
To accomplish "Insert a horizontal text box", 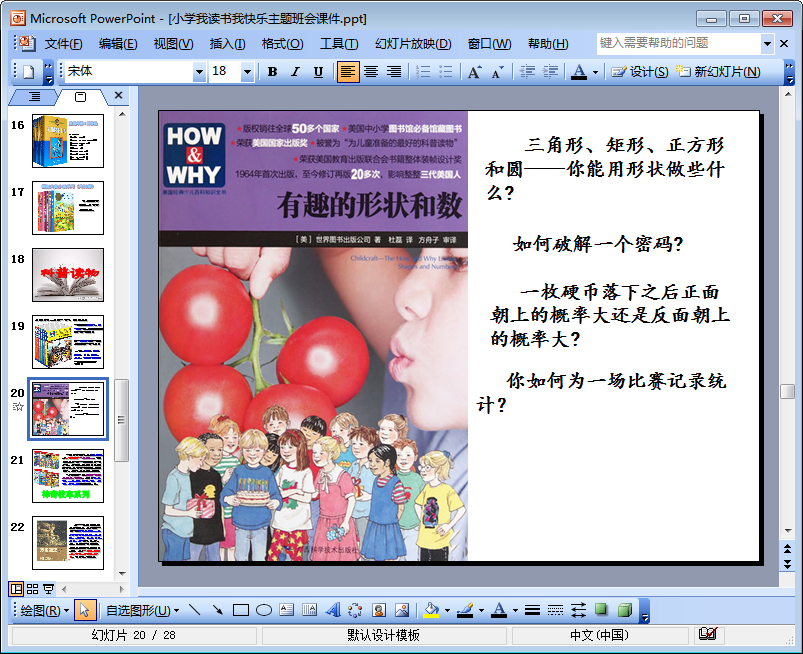I will coord(287,610).
